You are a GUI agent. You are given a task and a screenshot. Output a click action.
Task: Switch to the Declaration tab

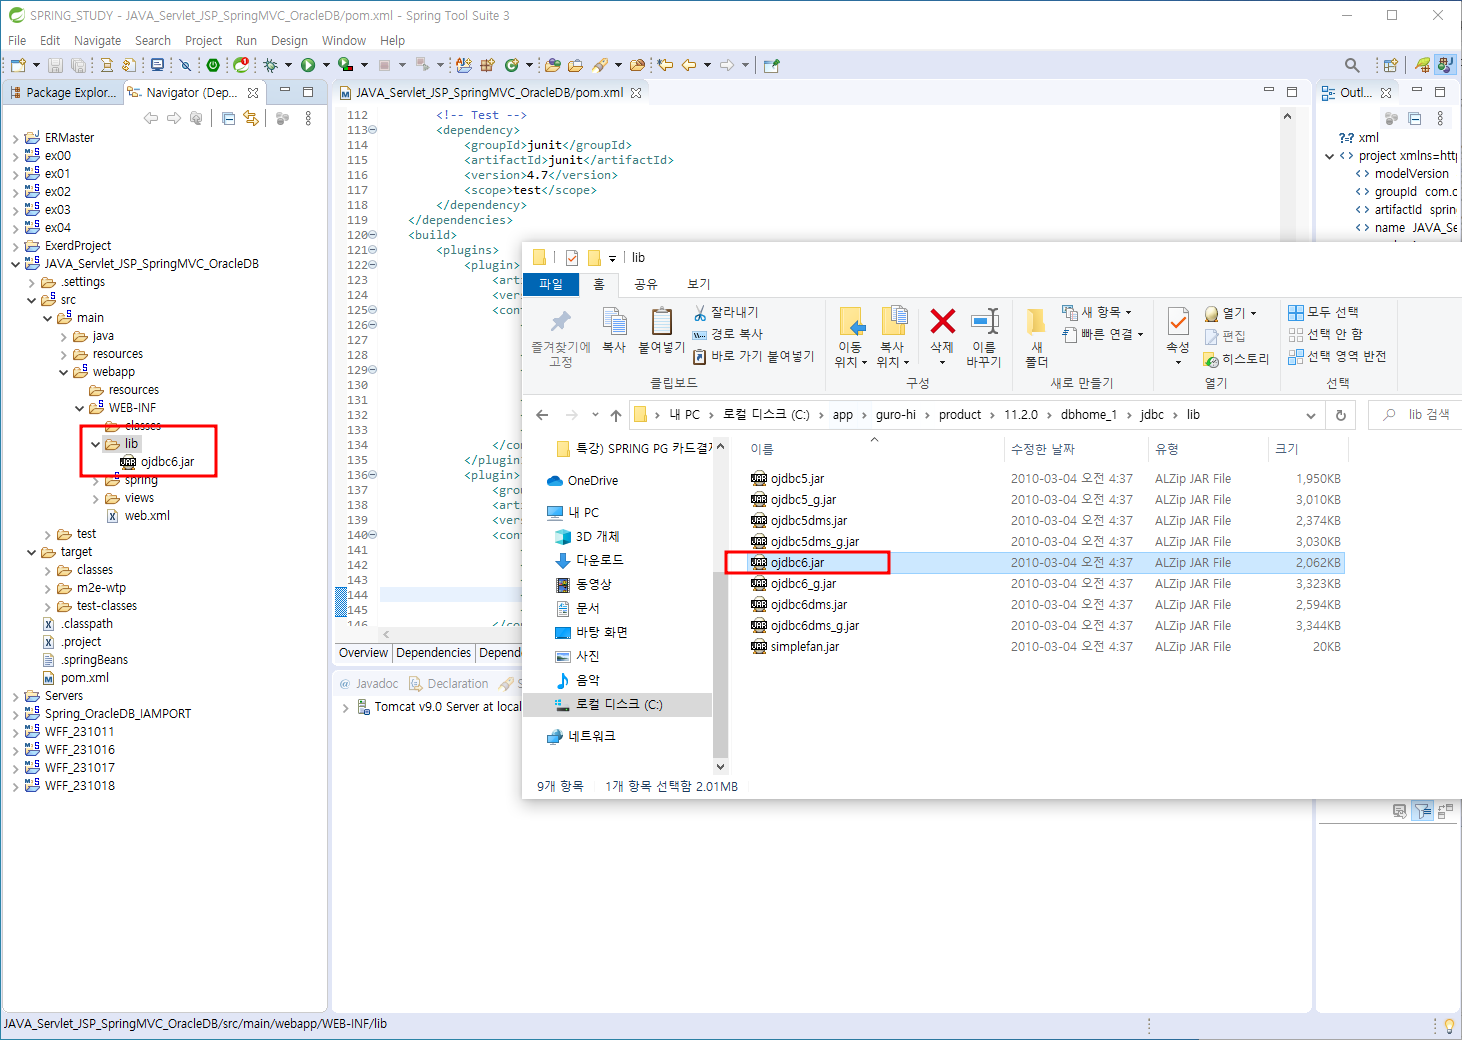coord(448,684)
